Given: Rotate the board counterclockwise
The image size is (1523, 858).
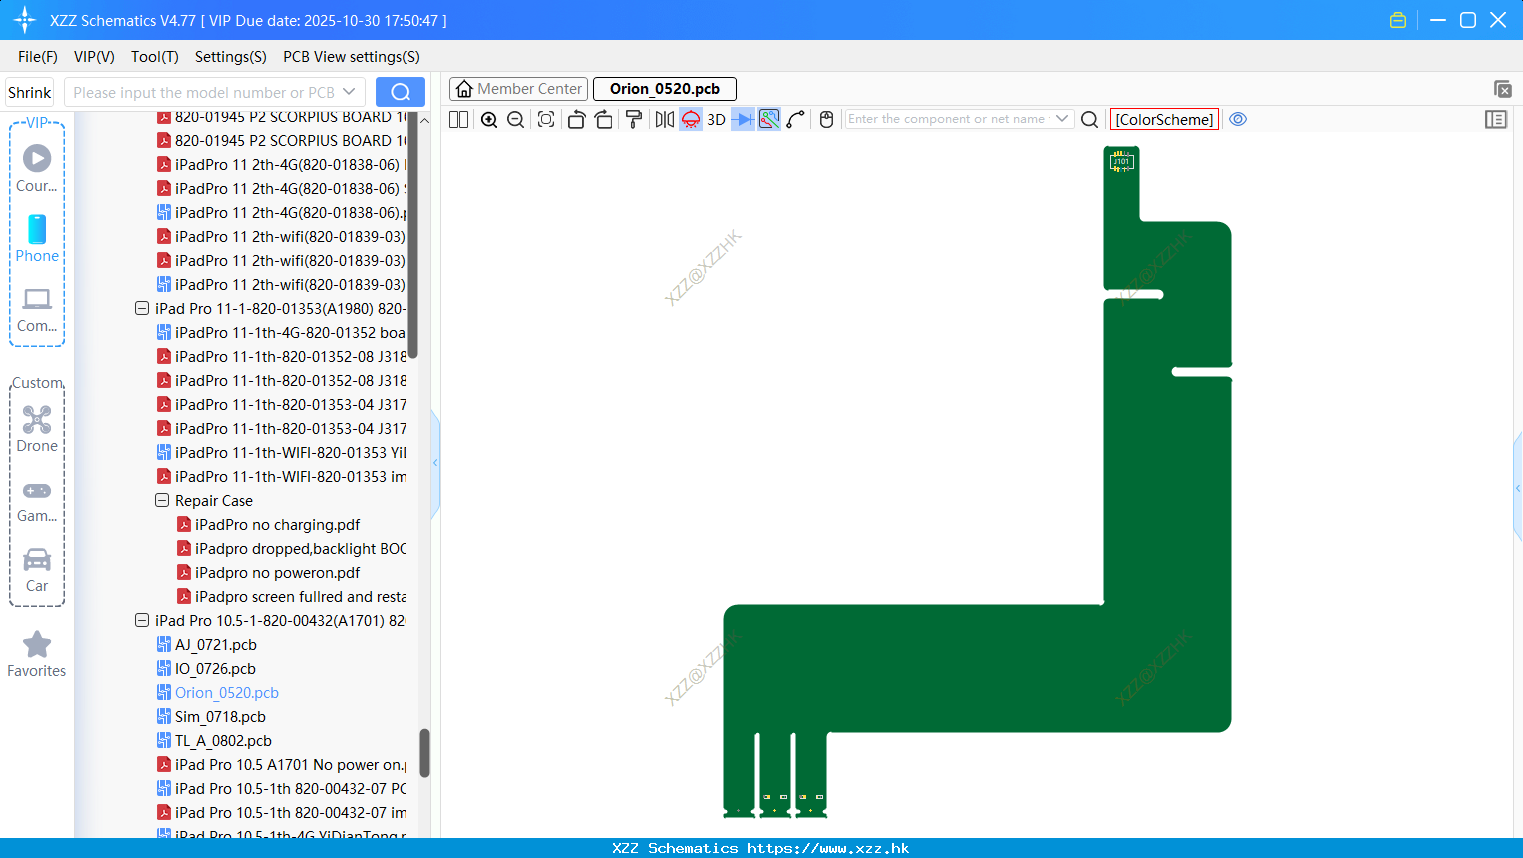Looking at the screenshot, I should pyautogui.click(x=576, y=120).
